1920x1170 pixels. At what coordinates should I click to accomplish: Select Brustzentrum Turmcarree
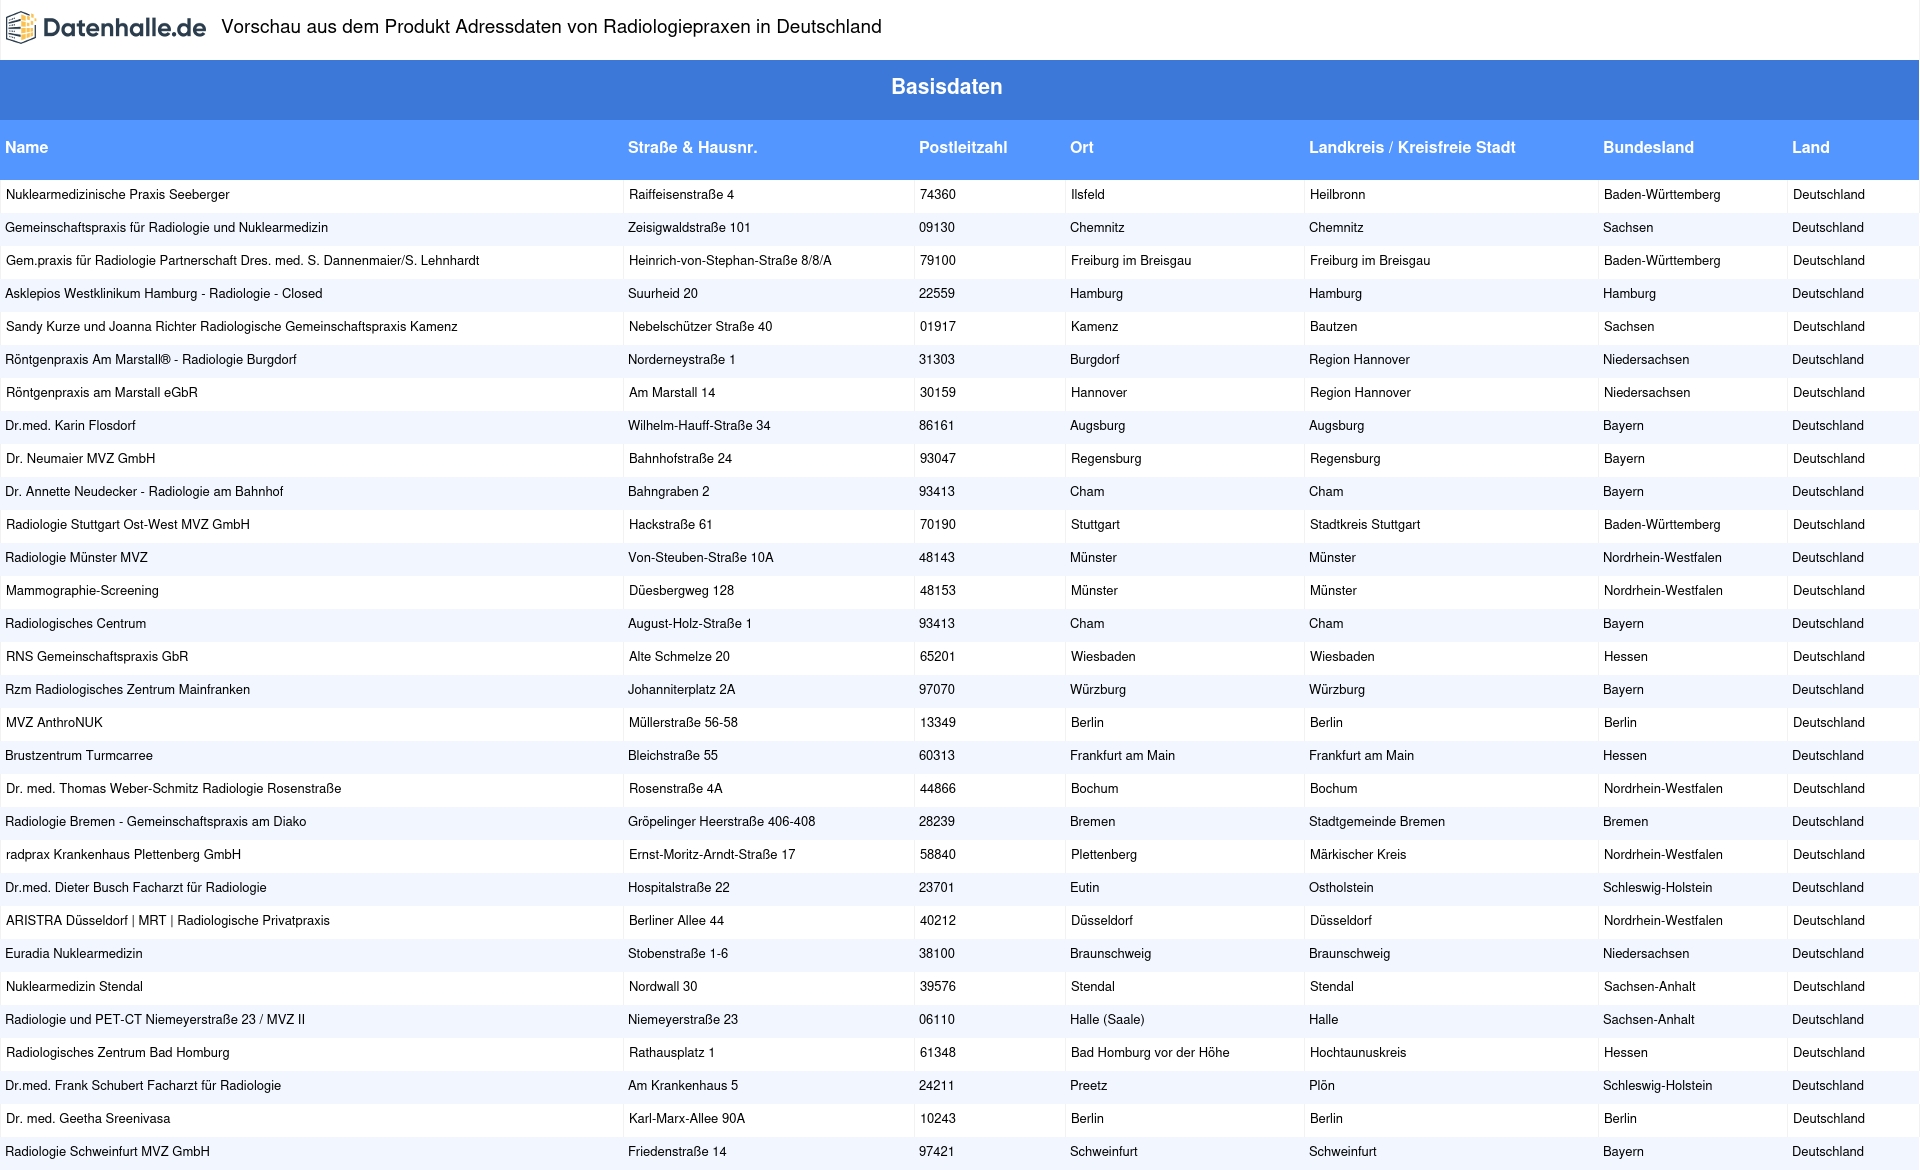(x=79, y=756)
